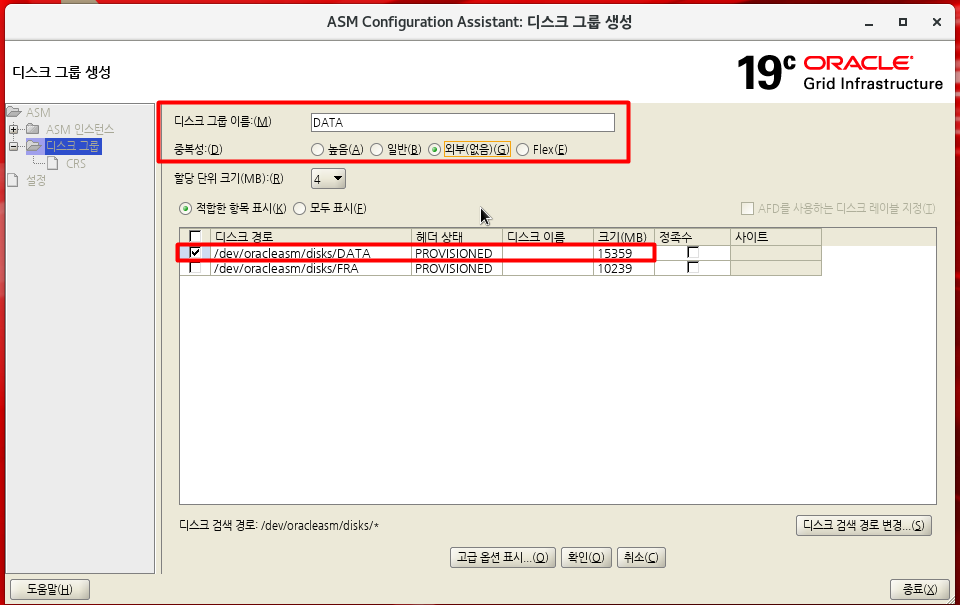Click the 사이트 cell for FRA disk
The width and height of the screenshot is (960, 605).
(x=776, y=268)
